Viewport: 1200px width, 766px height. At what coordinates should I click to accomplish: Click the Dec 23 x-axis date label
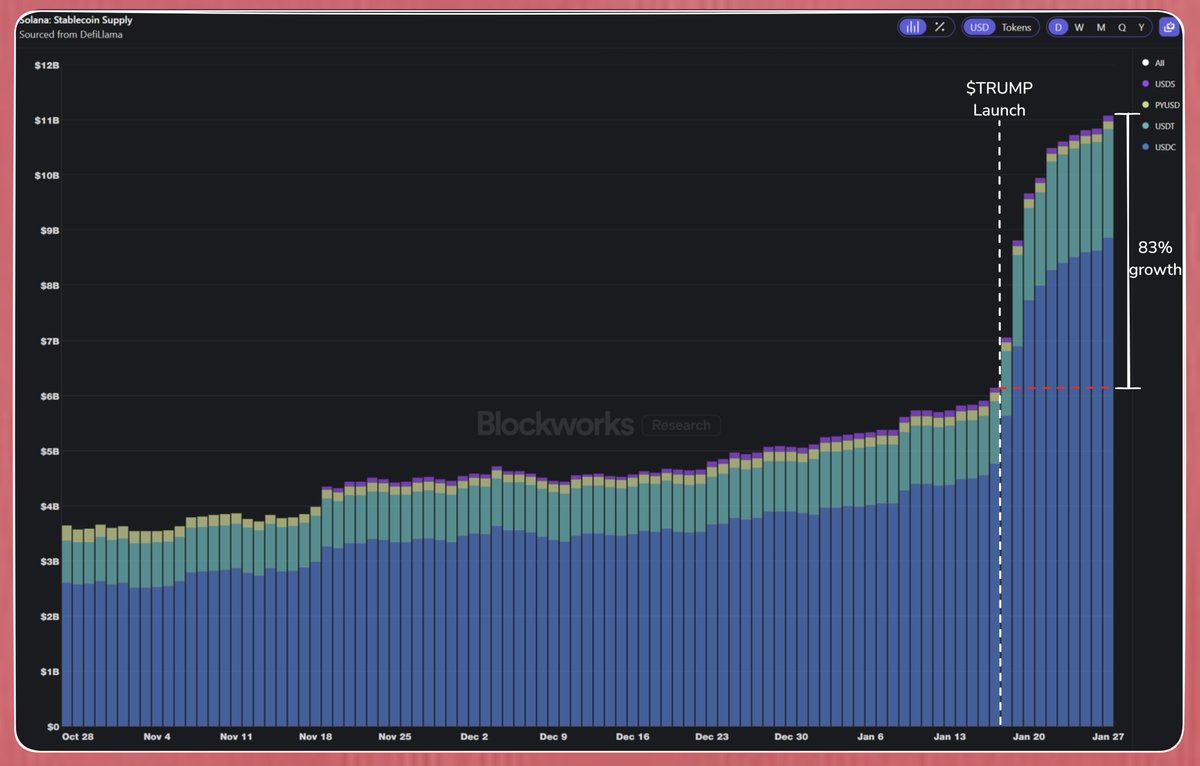[x=712, y=737]
